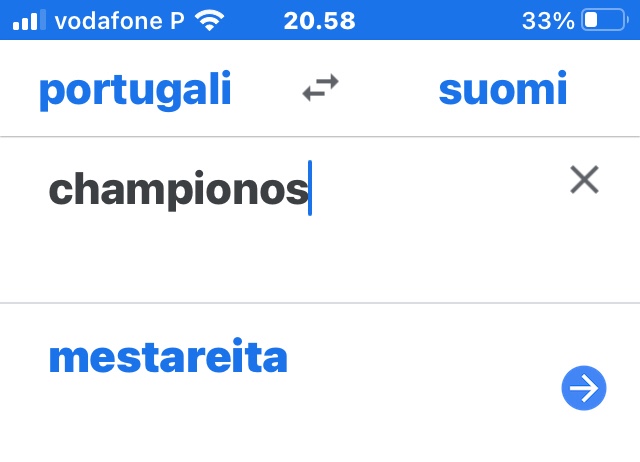The width and height of the screenshot is (640, 462).
Task: Tap the Wi-Fi status icon
Action: (210, 20)
